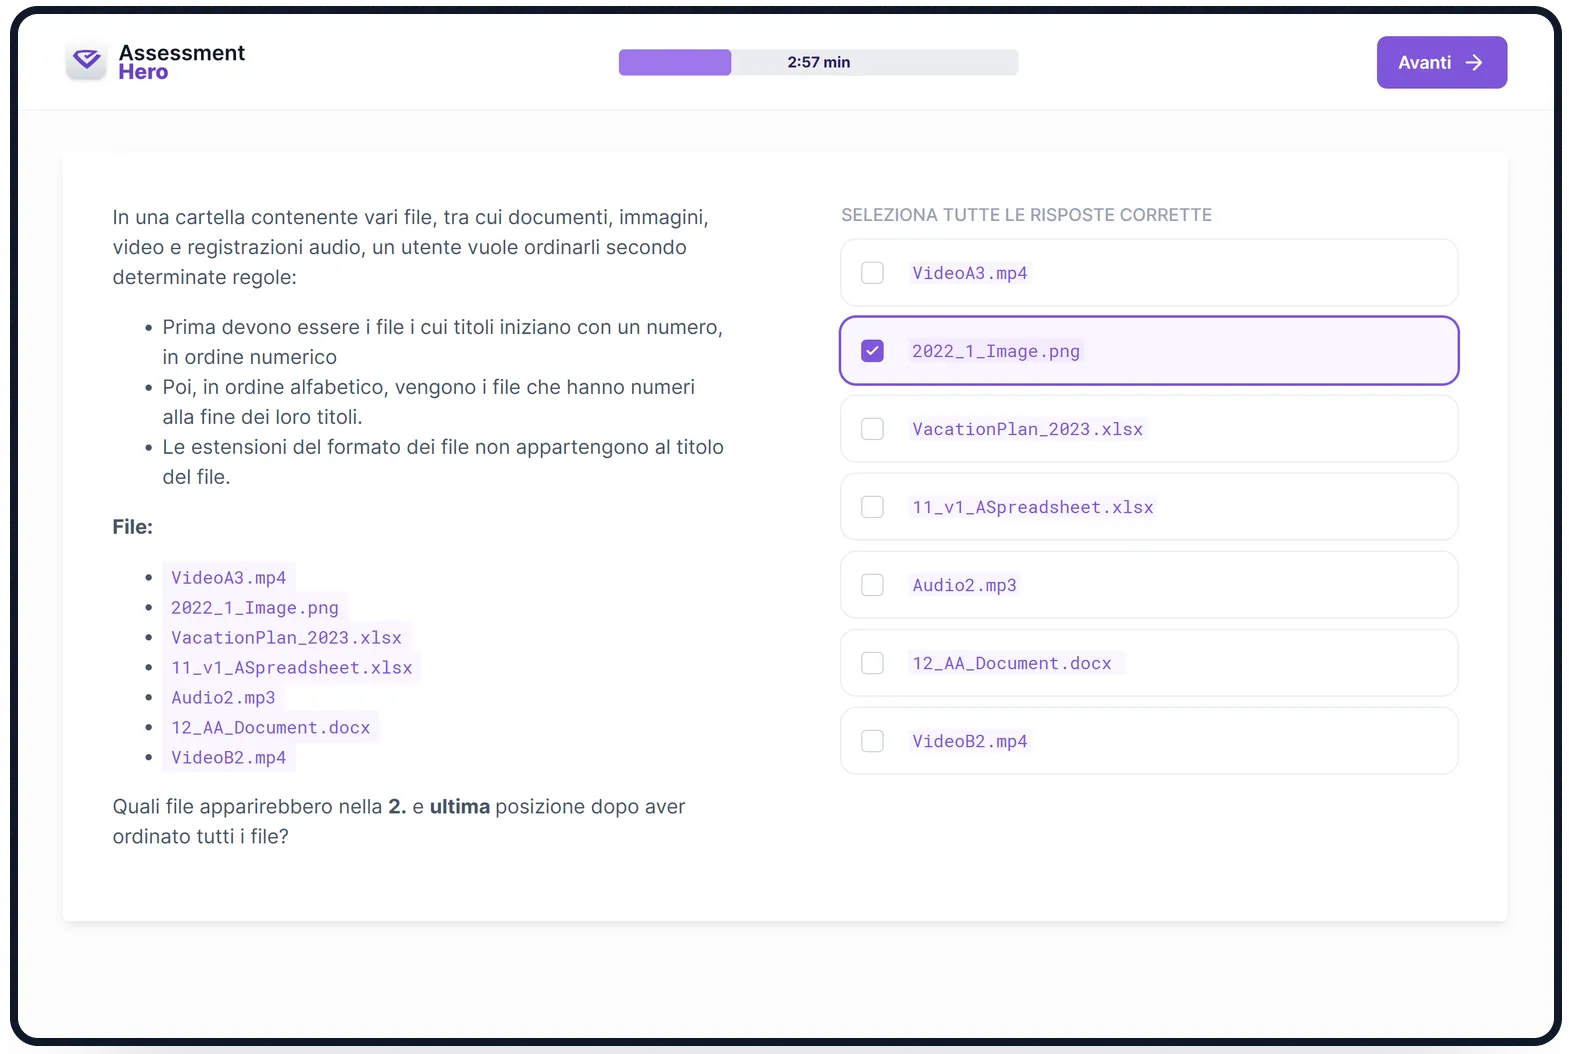Click VideoB2.mp4 in the File list

[x=229, y=758]
